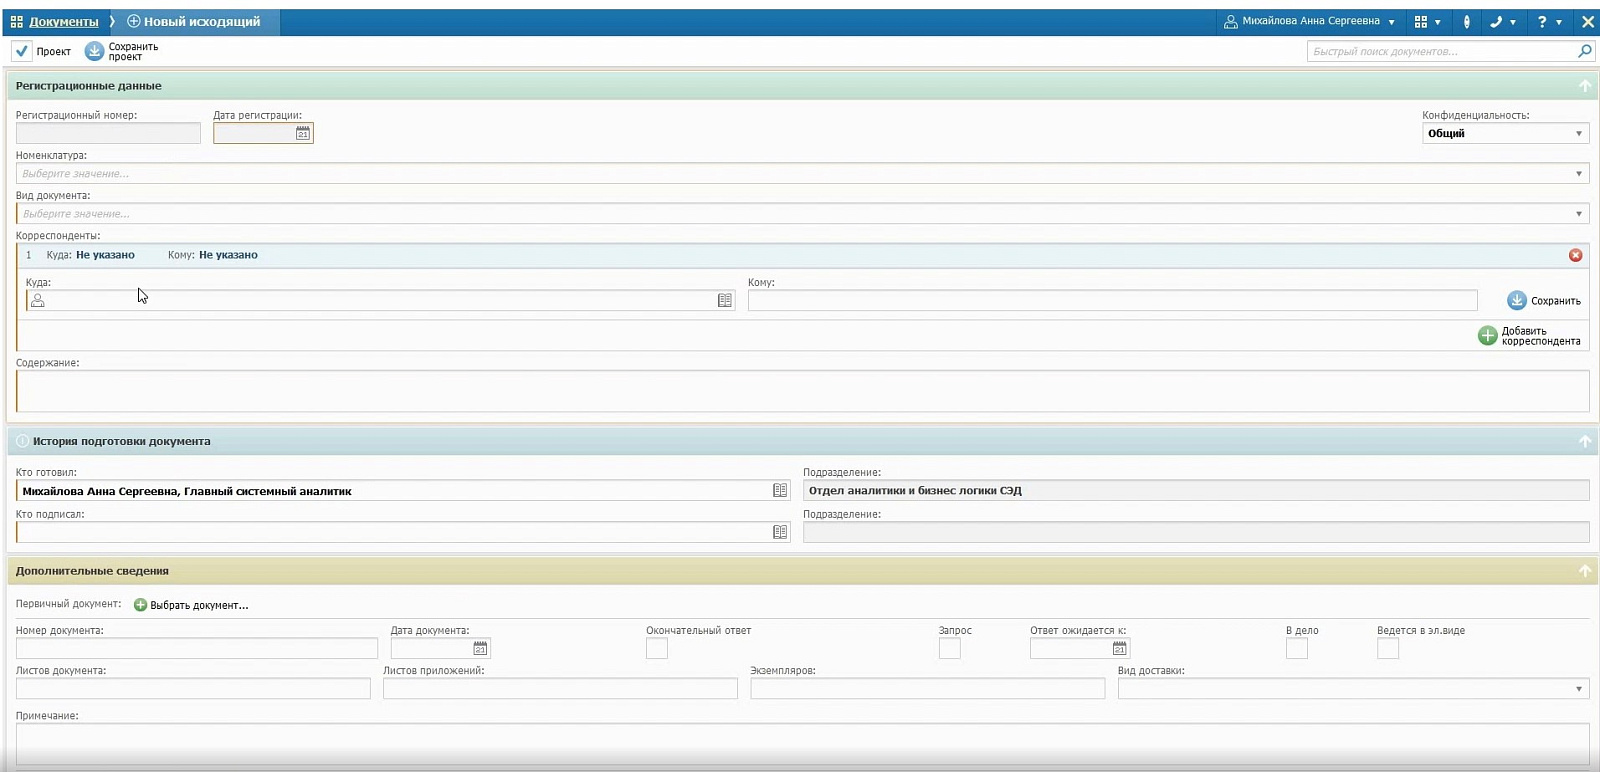Click the Листов документа field
The height and width of the screenshot is (772, 1600).
tap(193, 689)
